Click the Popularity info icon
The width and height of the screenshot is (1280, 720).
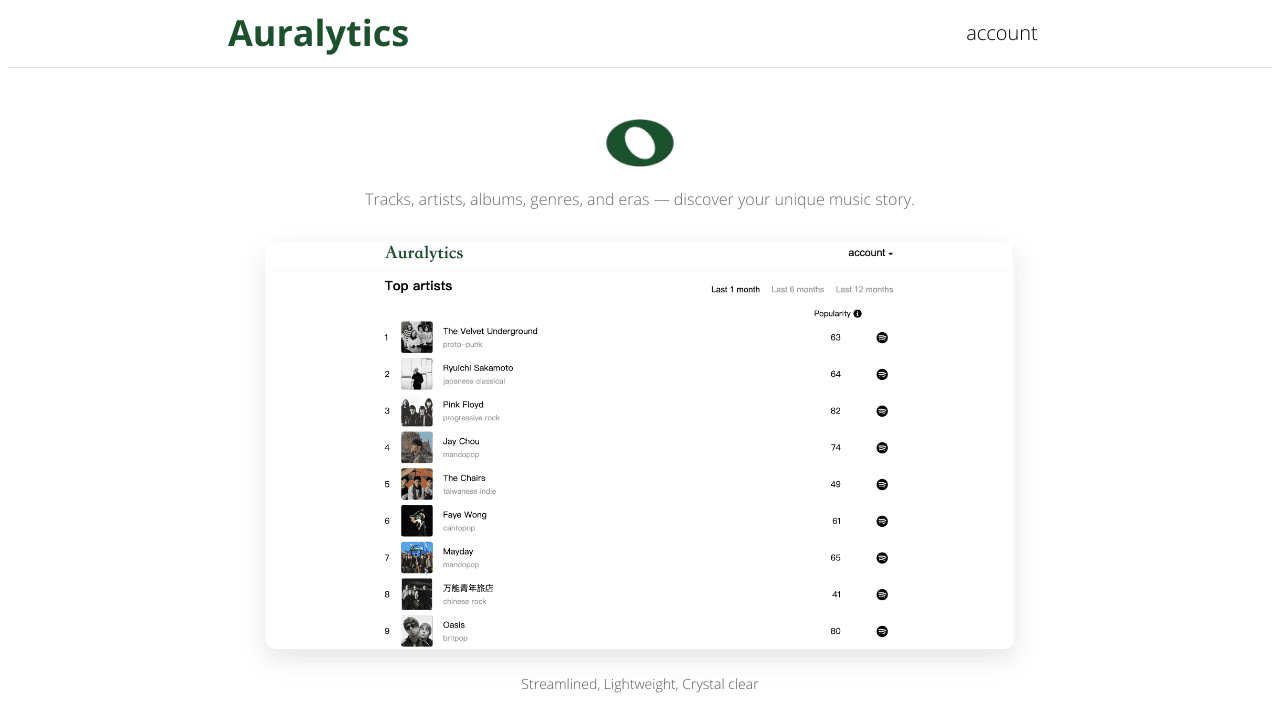pos(858,313)
